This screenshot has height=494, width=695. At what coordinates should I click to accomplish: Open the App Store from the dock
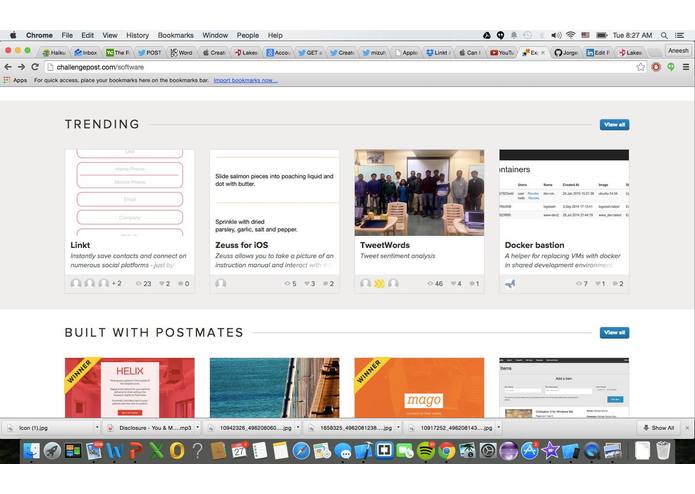pyautogui.click(x=529, y=451)
